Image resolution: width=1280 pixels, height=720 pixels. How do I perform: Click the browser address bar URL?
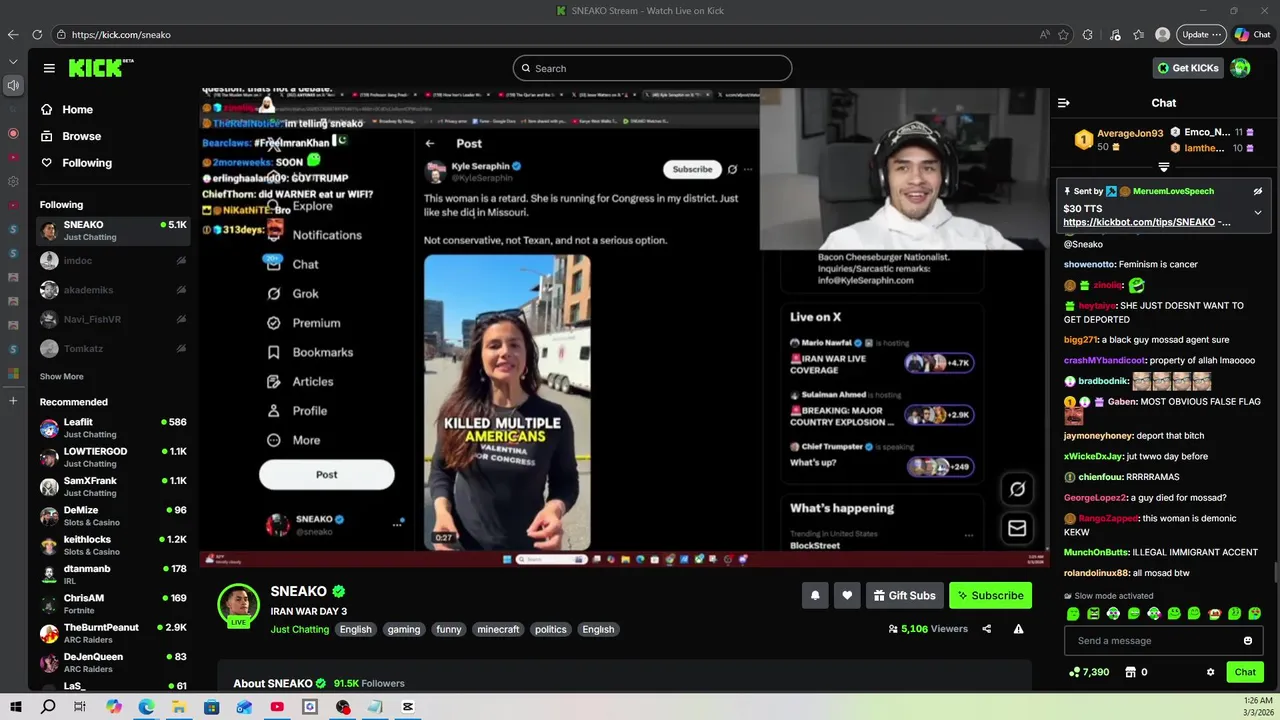click(121, 34)
